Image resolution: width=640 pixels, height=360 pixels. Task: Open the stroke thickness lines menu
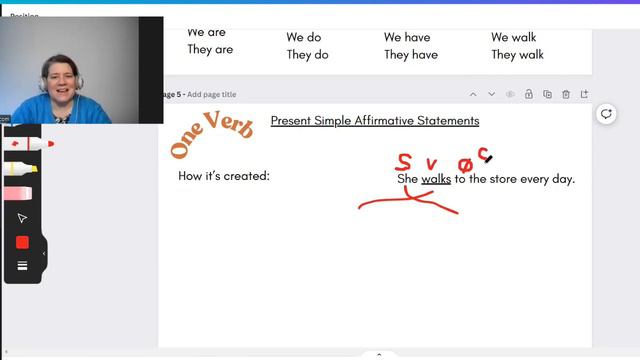pyautogui.click(x=22, y=266)
